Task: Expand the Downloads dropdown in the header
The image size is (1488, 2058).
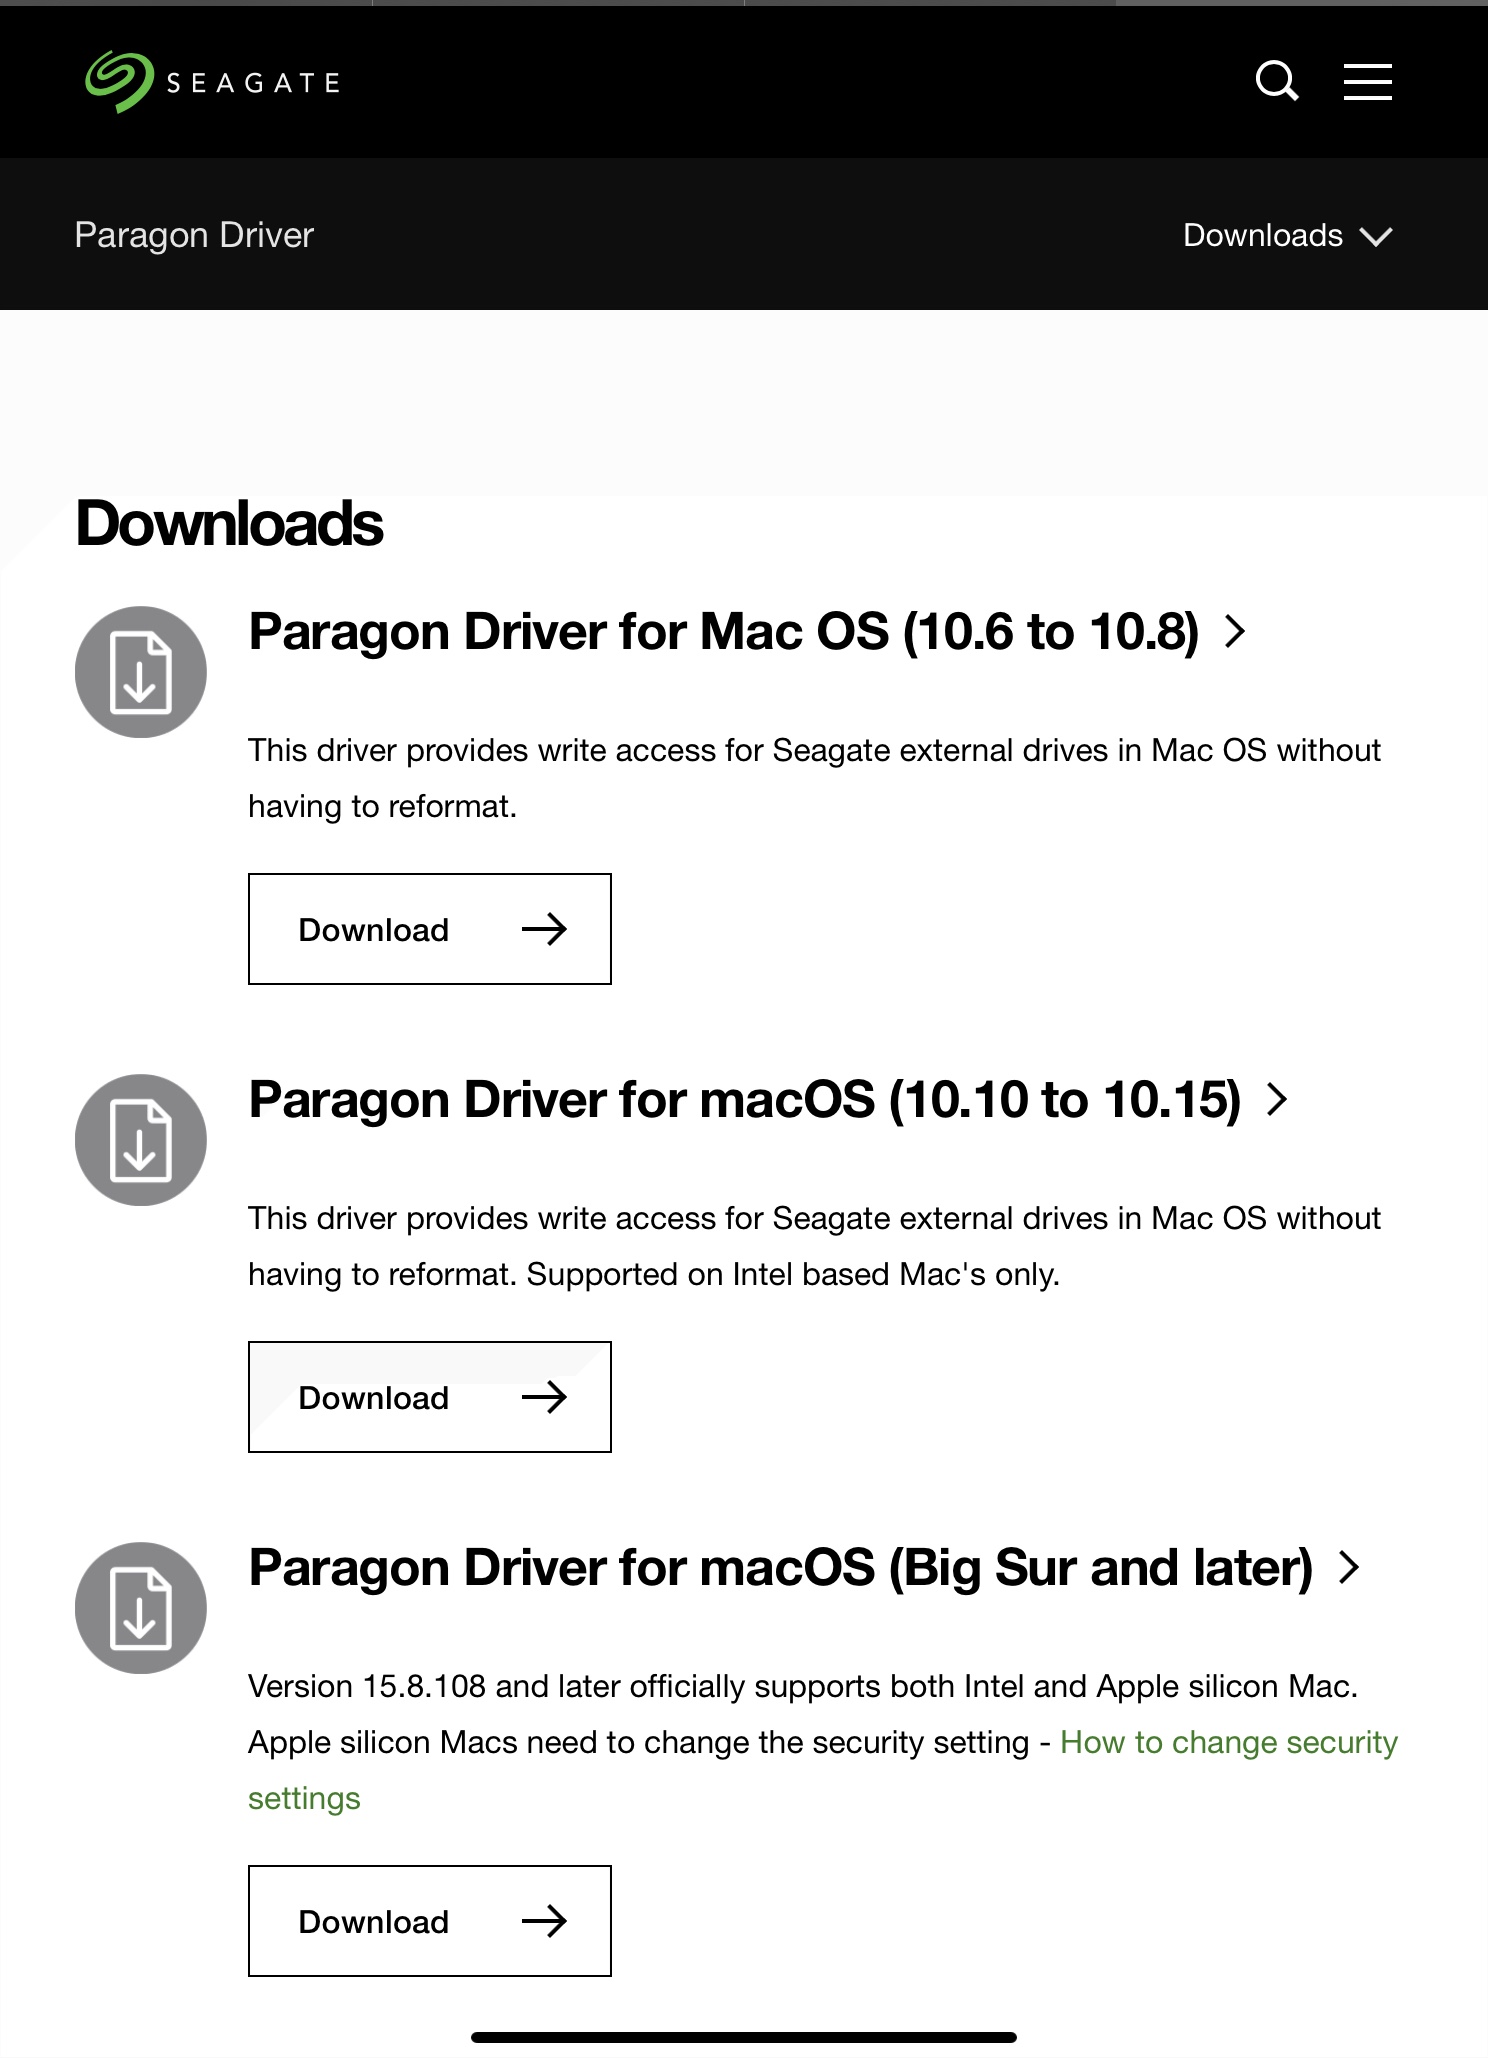Action: 1287,236
